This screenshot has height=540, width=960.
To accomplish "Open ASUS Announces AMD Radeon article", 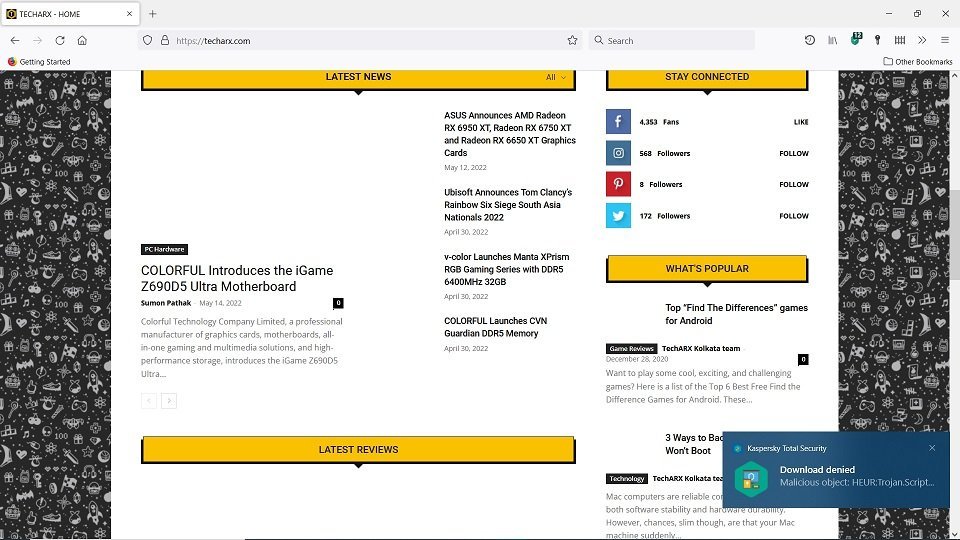I will [x=510, y=134].
